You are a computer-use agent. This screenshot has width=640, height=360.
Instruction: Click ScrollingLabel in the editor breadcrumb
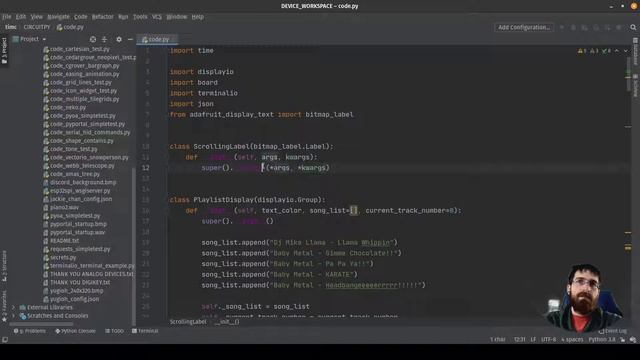(x=188, y=322)
